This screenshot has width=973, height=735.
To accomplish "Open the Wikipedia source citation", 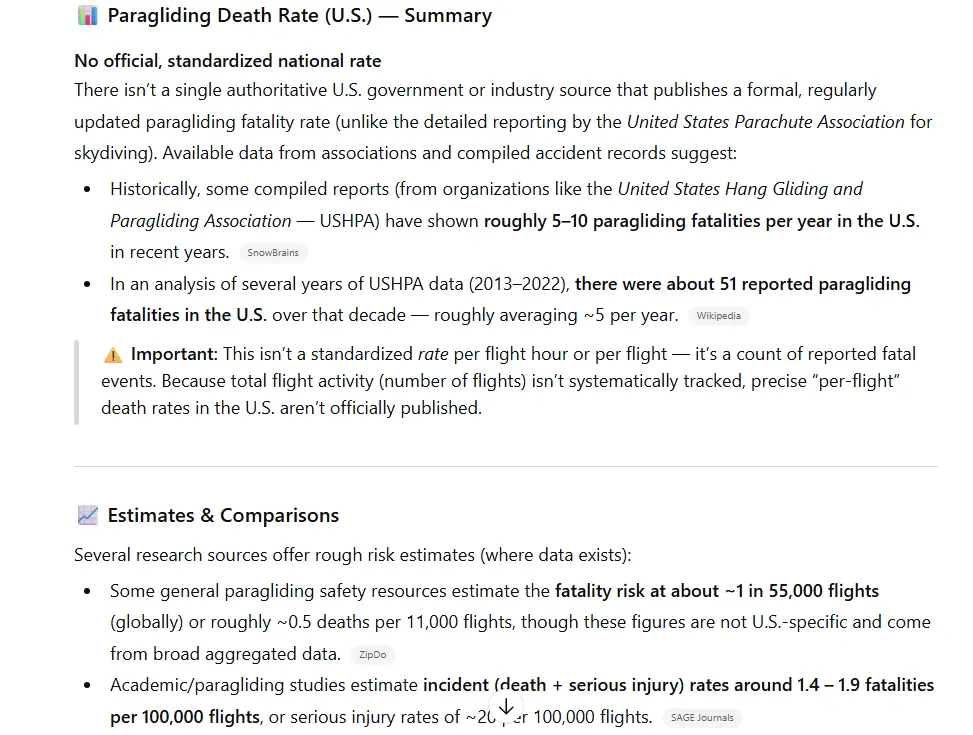I will (718, 316).
